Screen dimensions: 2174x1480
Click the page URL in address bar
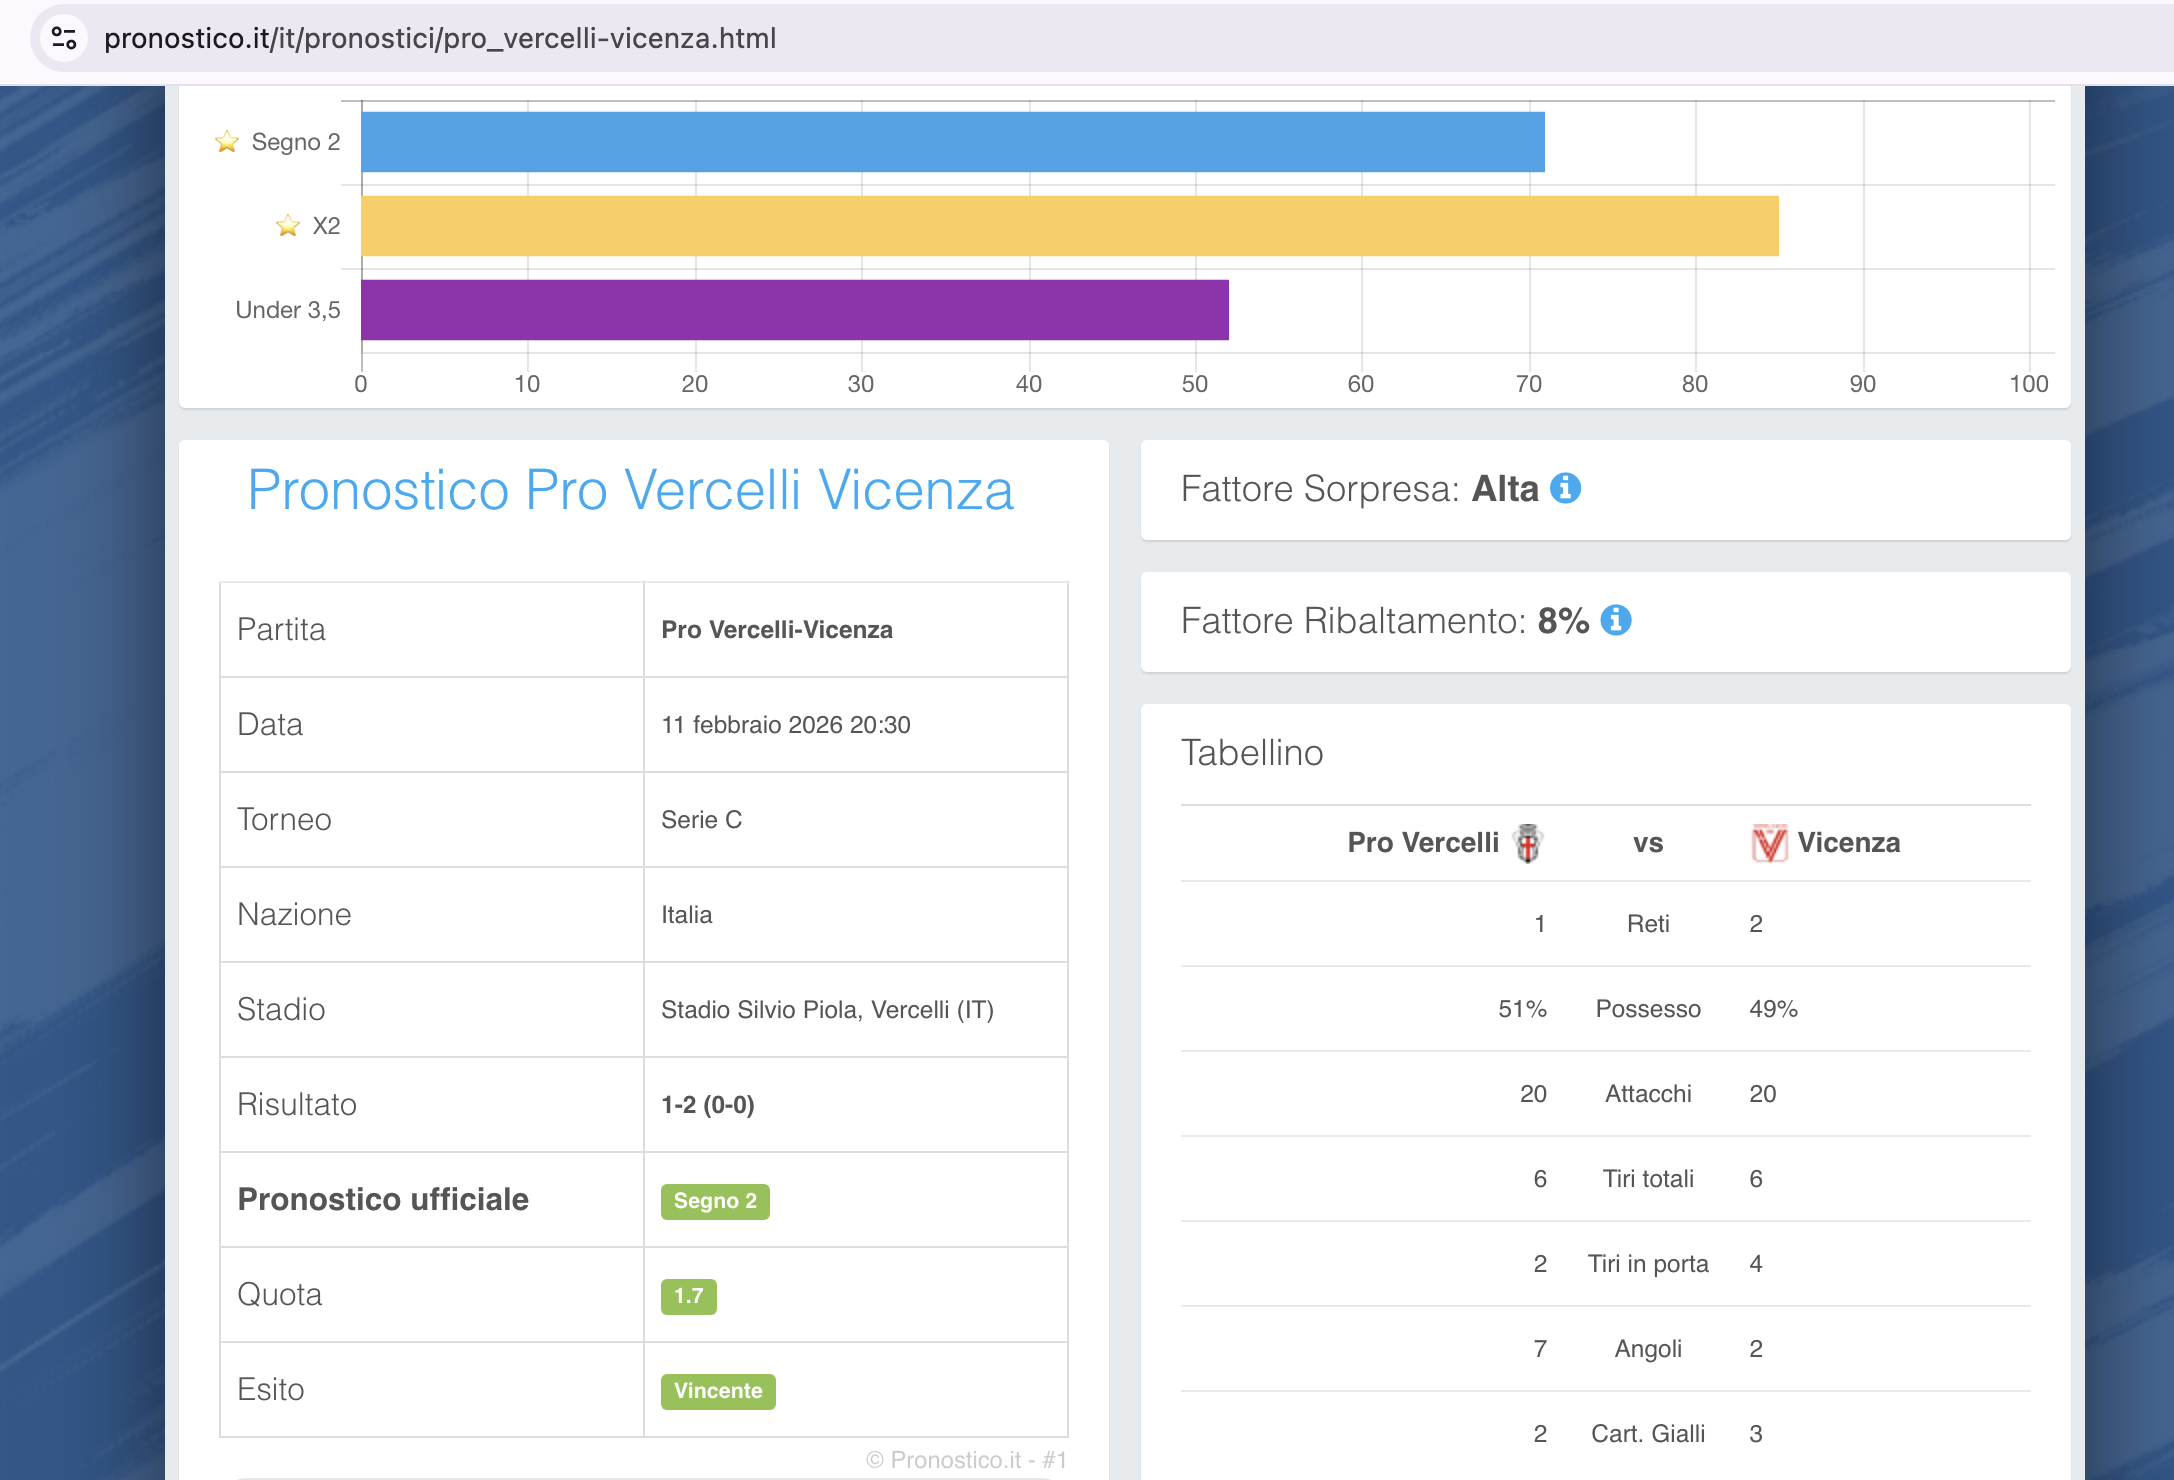point(440,38)
